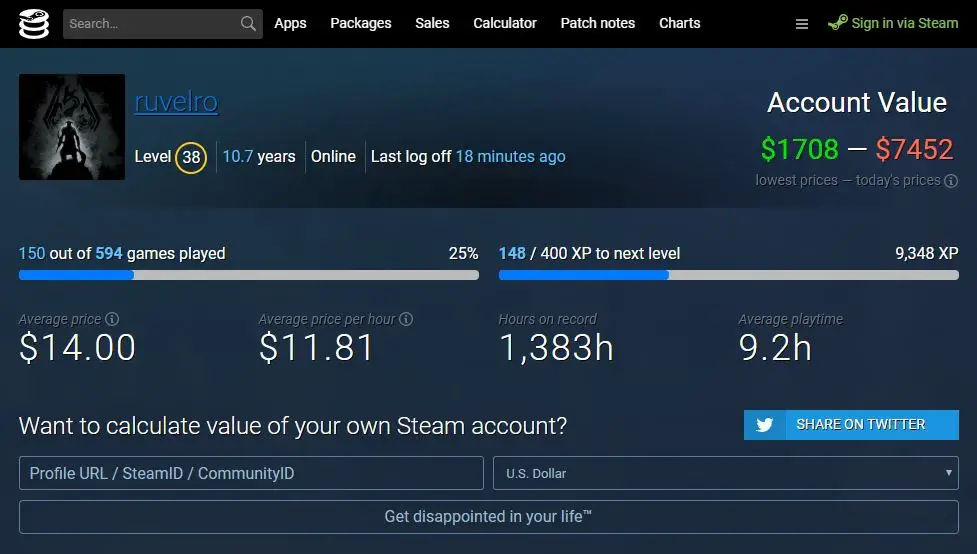Click the 1,383h hours on record value
The image size is (977, 554).
pyautogui.click(x=556, y=348)
